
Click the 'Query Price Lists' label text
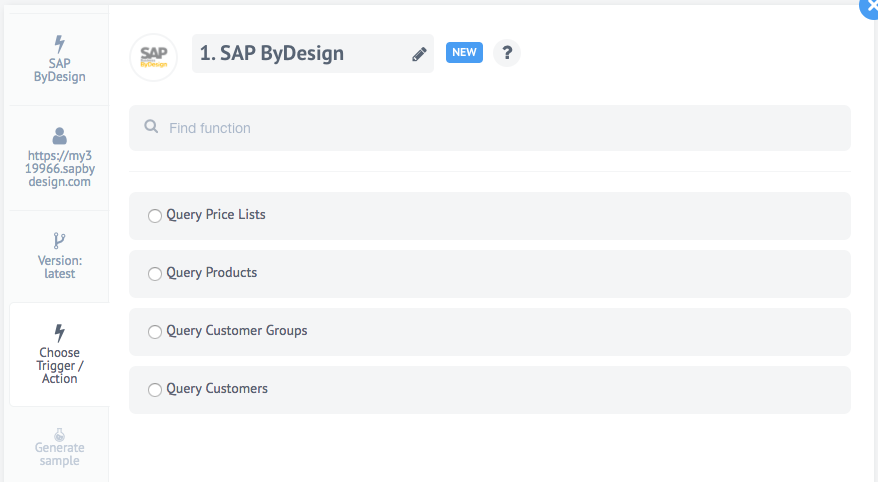click(216, 215)
